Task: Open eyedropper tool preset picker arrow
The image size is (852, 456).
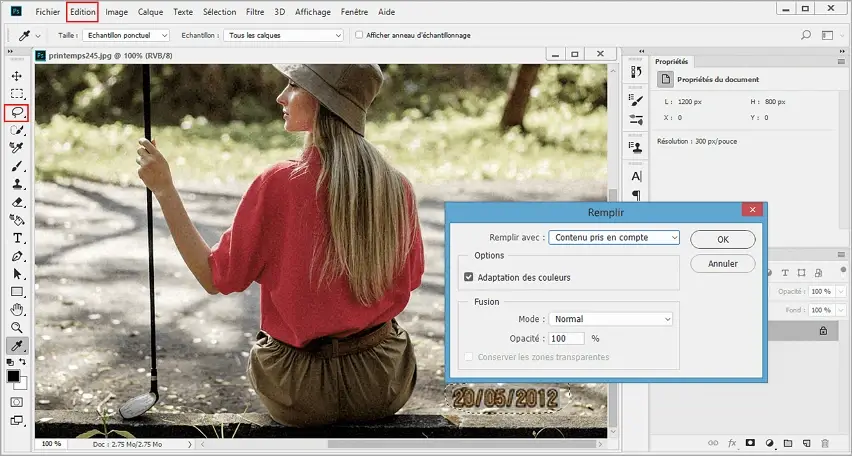Action: click(38, 36)
